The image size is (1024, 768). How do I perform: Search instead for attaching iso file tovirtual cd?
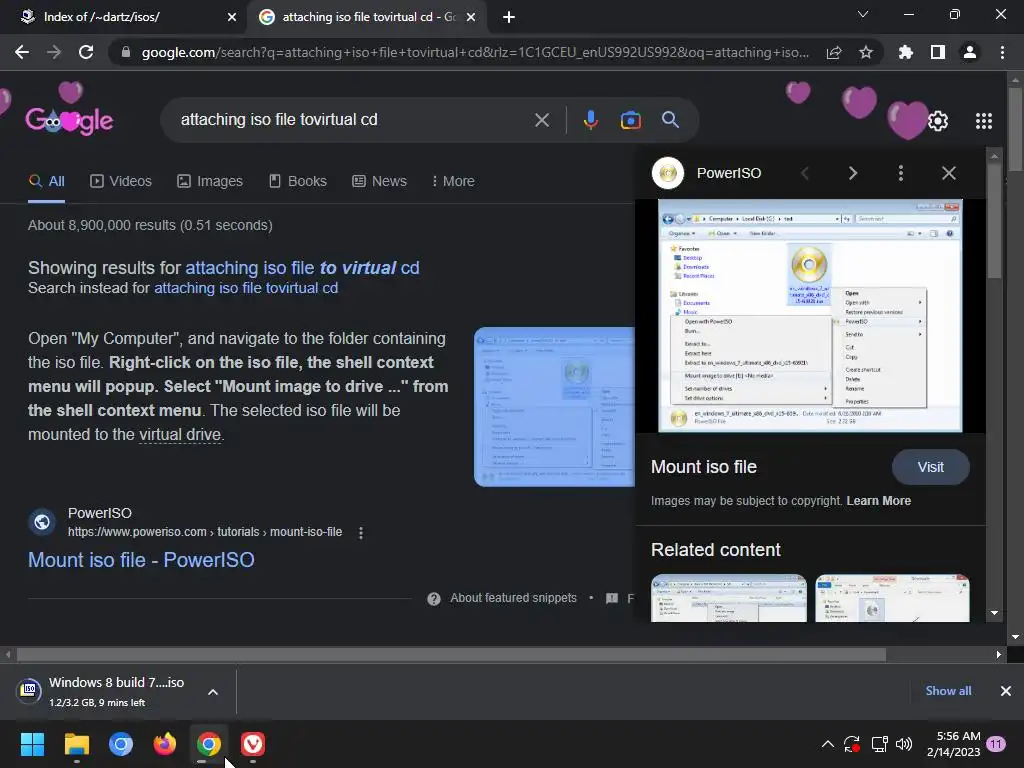[246, 288]
